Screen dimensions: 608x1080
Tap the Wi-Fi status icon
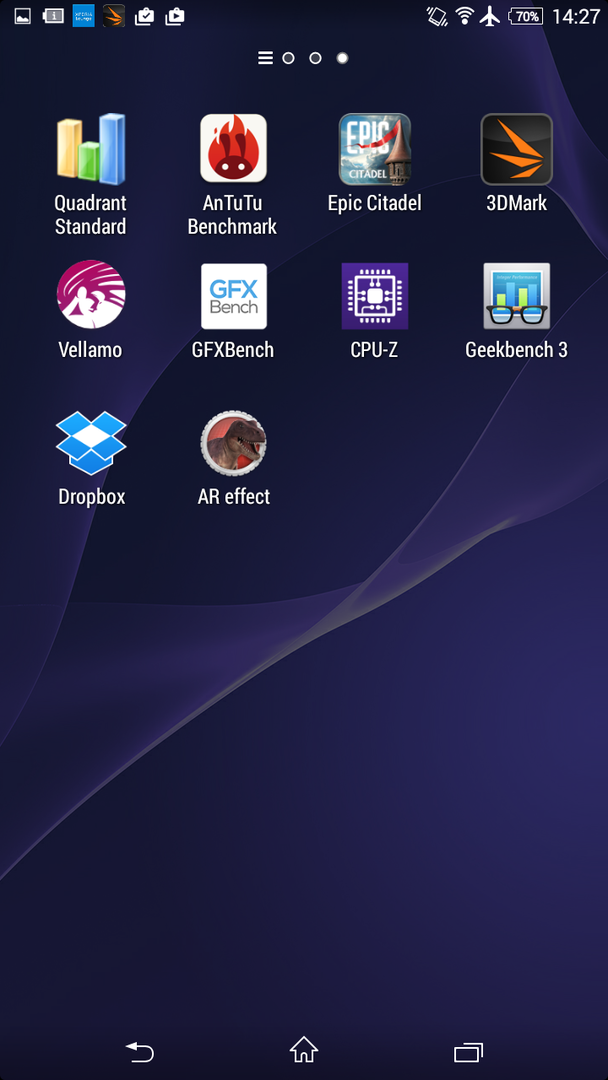coord(465,16)
